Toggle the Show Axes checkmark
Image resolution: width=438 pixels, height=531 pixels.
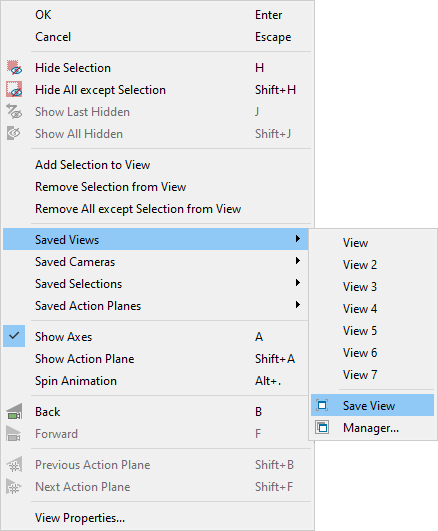click(x=14, y=336)
